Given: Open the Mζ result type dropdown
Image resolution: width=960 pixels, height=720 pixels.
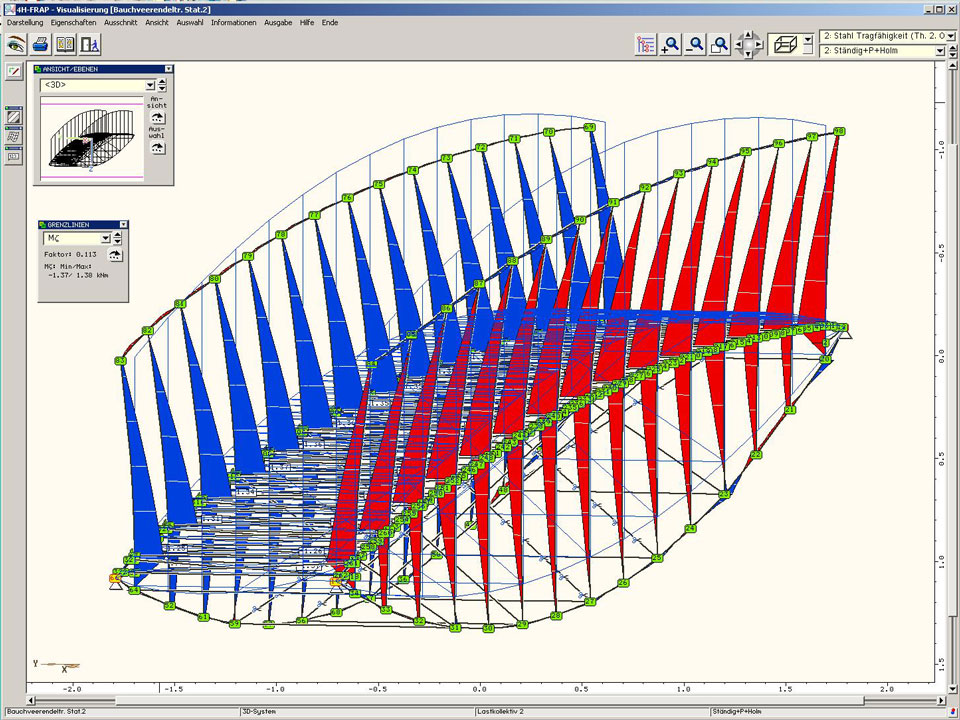Looking at the screenshot, I should click(x=104, y=239).
